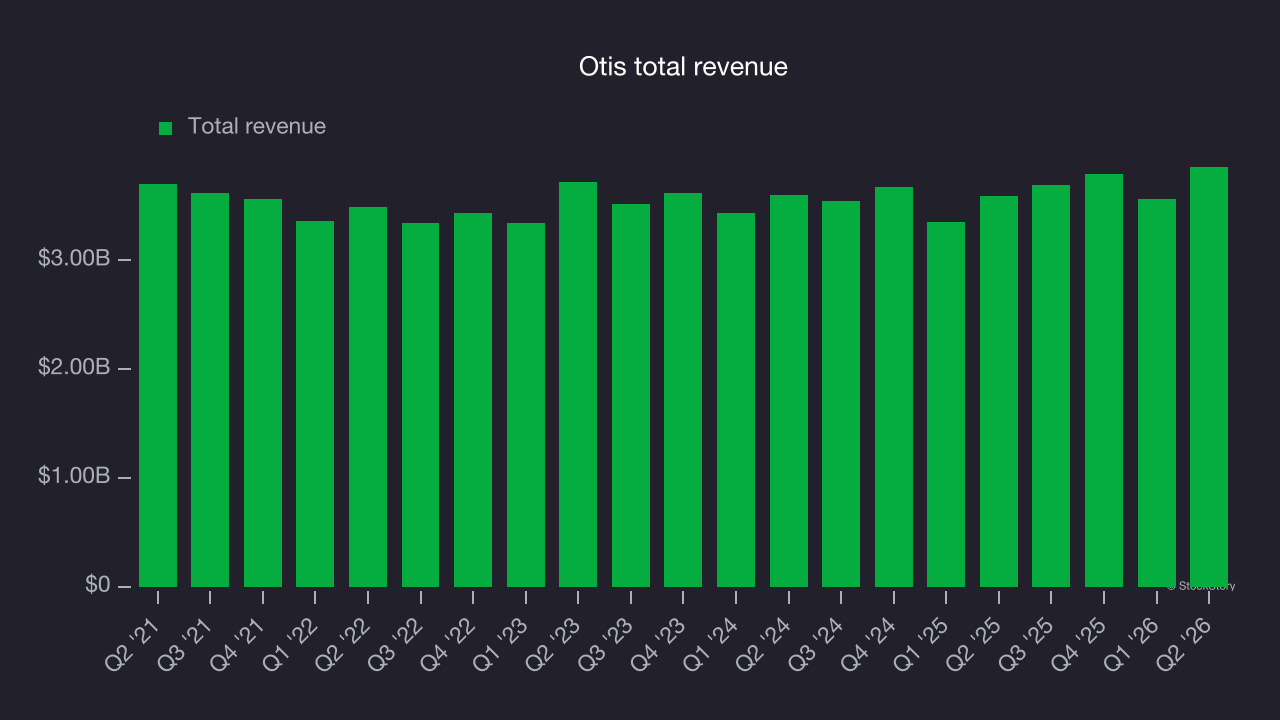
Task: Select the Q2 '23 revenue bar
Action: click(x=578, y=384)
